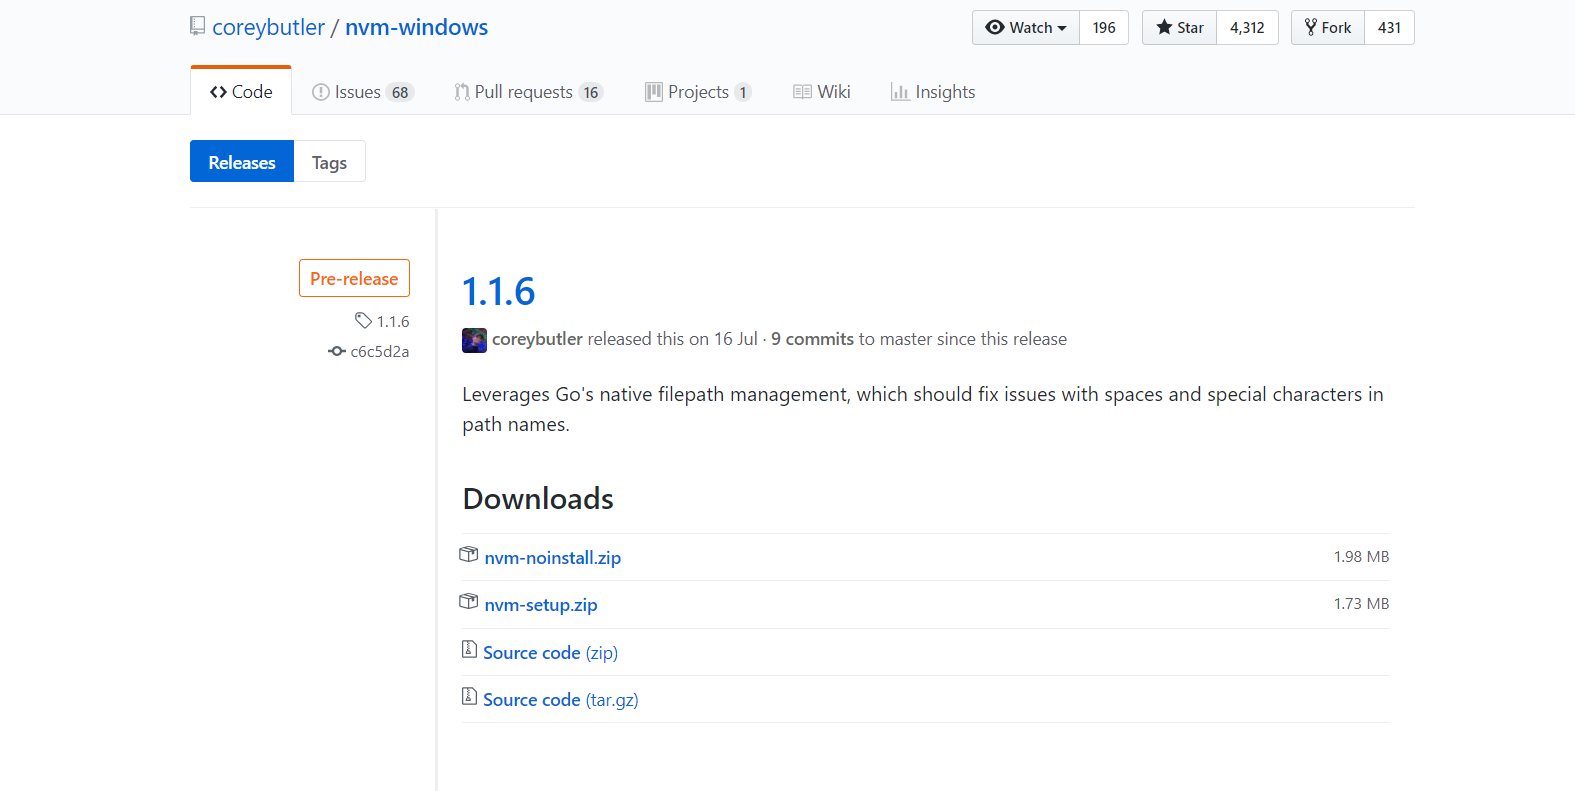This screenshot has height=791, width=1575.
Task: Fork the nvm-windows repository
Action: (1328, 28)
